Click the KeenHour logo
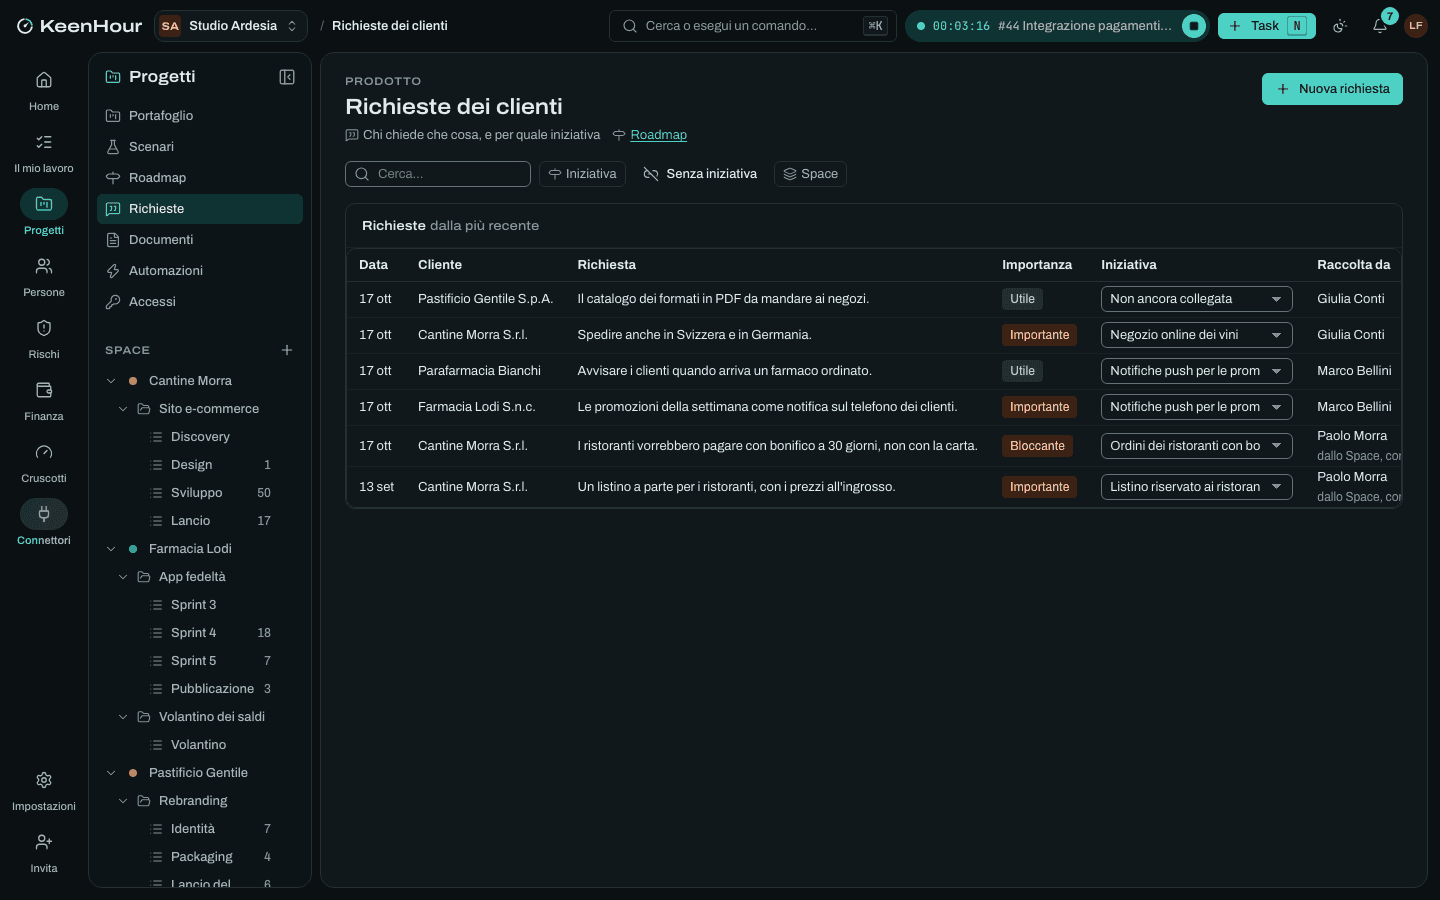This screenshot has height=900, width=1440. point(79,26)
